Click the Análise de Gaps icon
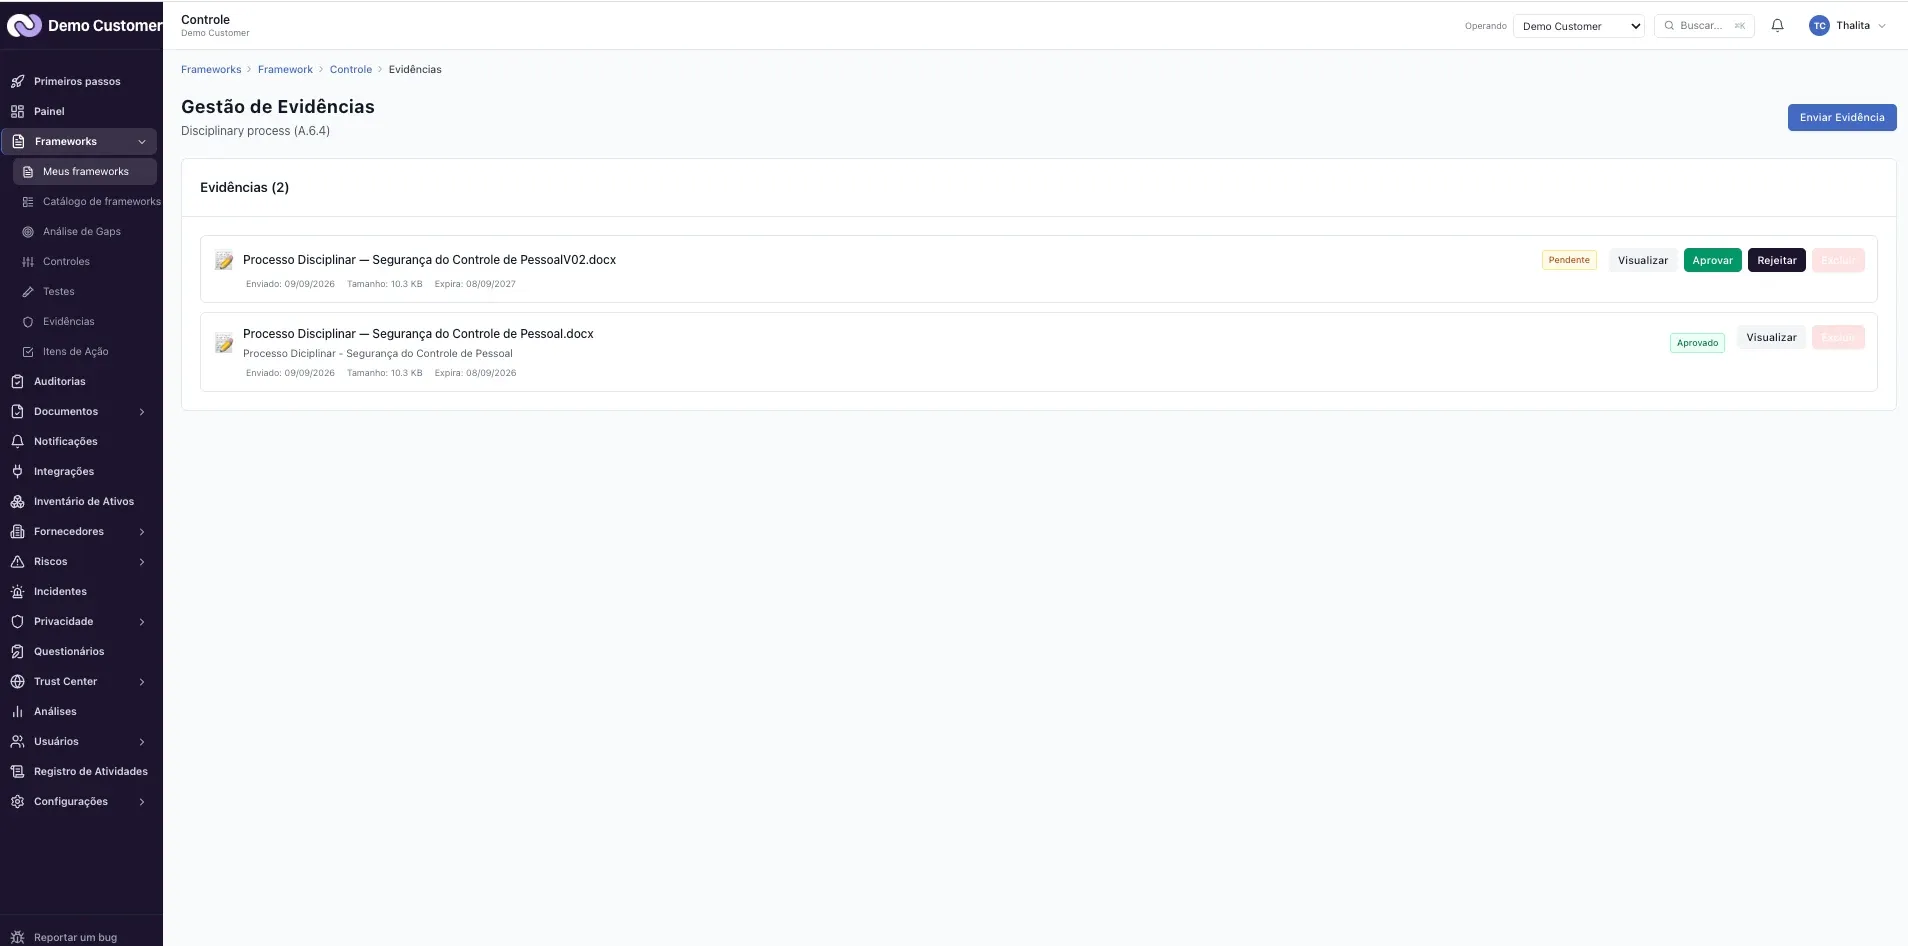 [x=28, y=231]
